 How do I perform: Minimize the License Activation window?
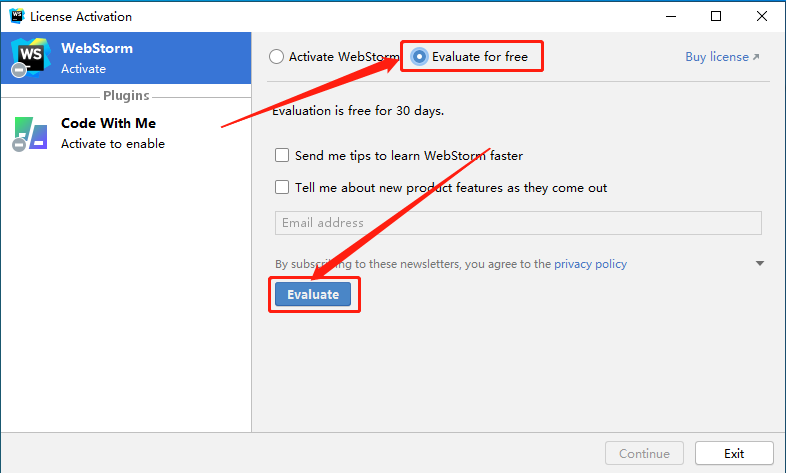click(671, 16)
